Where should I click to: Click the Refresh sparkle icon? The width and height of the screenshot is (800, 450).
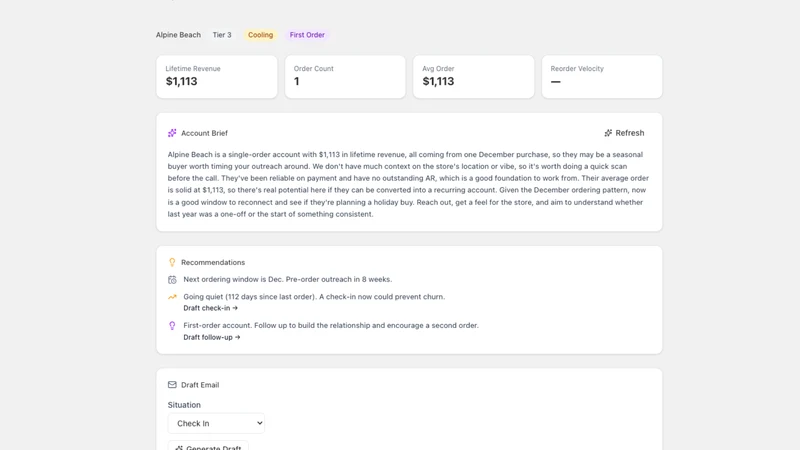click(x=608, y=133)
